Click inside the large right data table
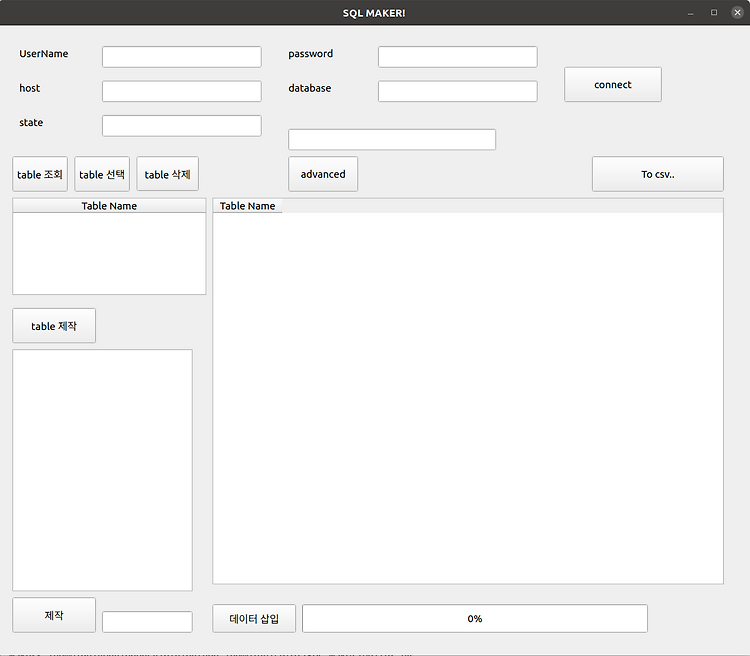 pos(468,398)
